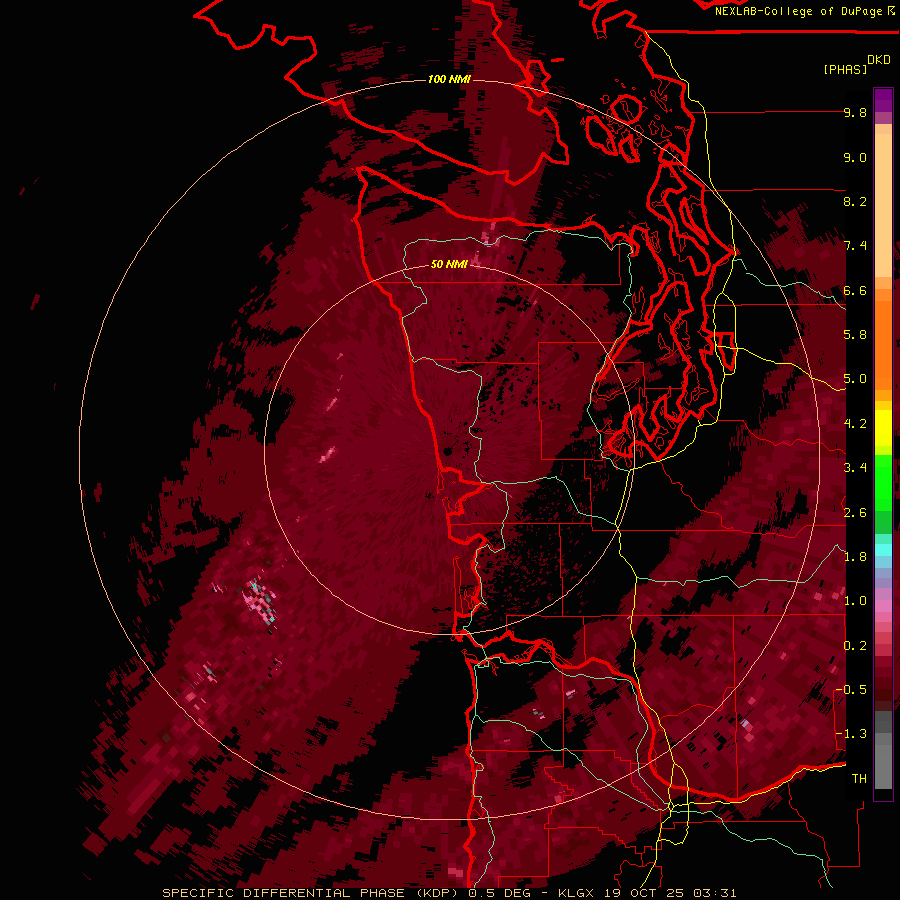Viewport: 900px width, 900px height.
Task: Select the 8.2 legend value
Action: pyautogui.click(x=855, y=202)
